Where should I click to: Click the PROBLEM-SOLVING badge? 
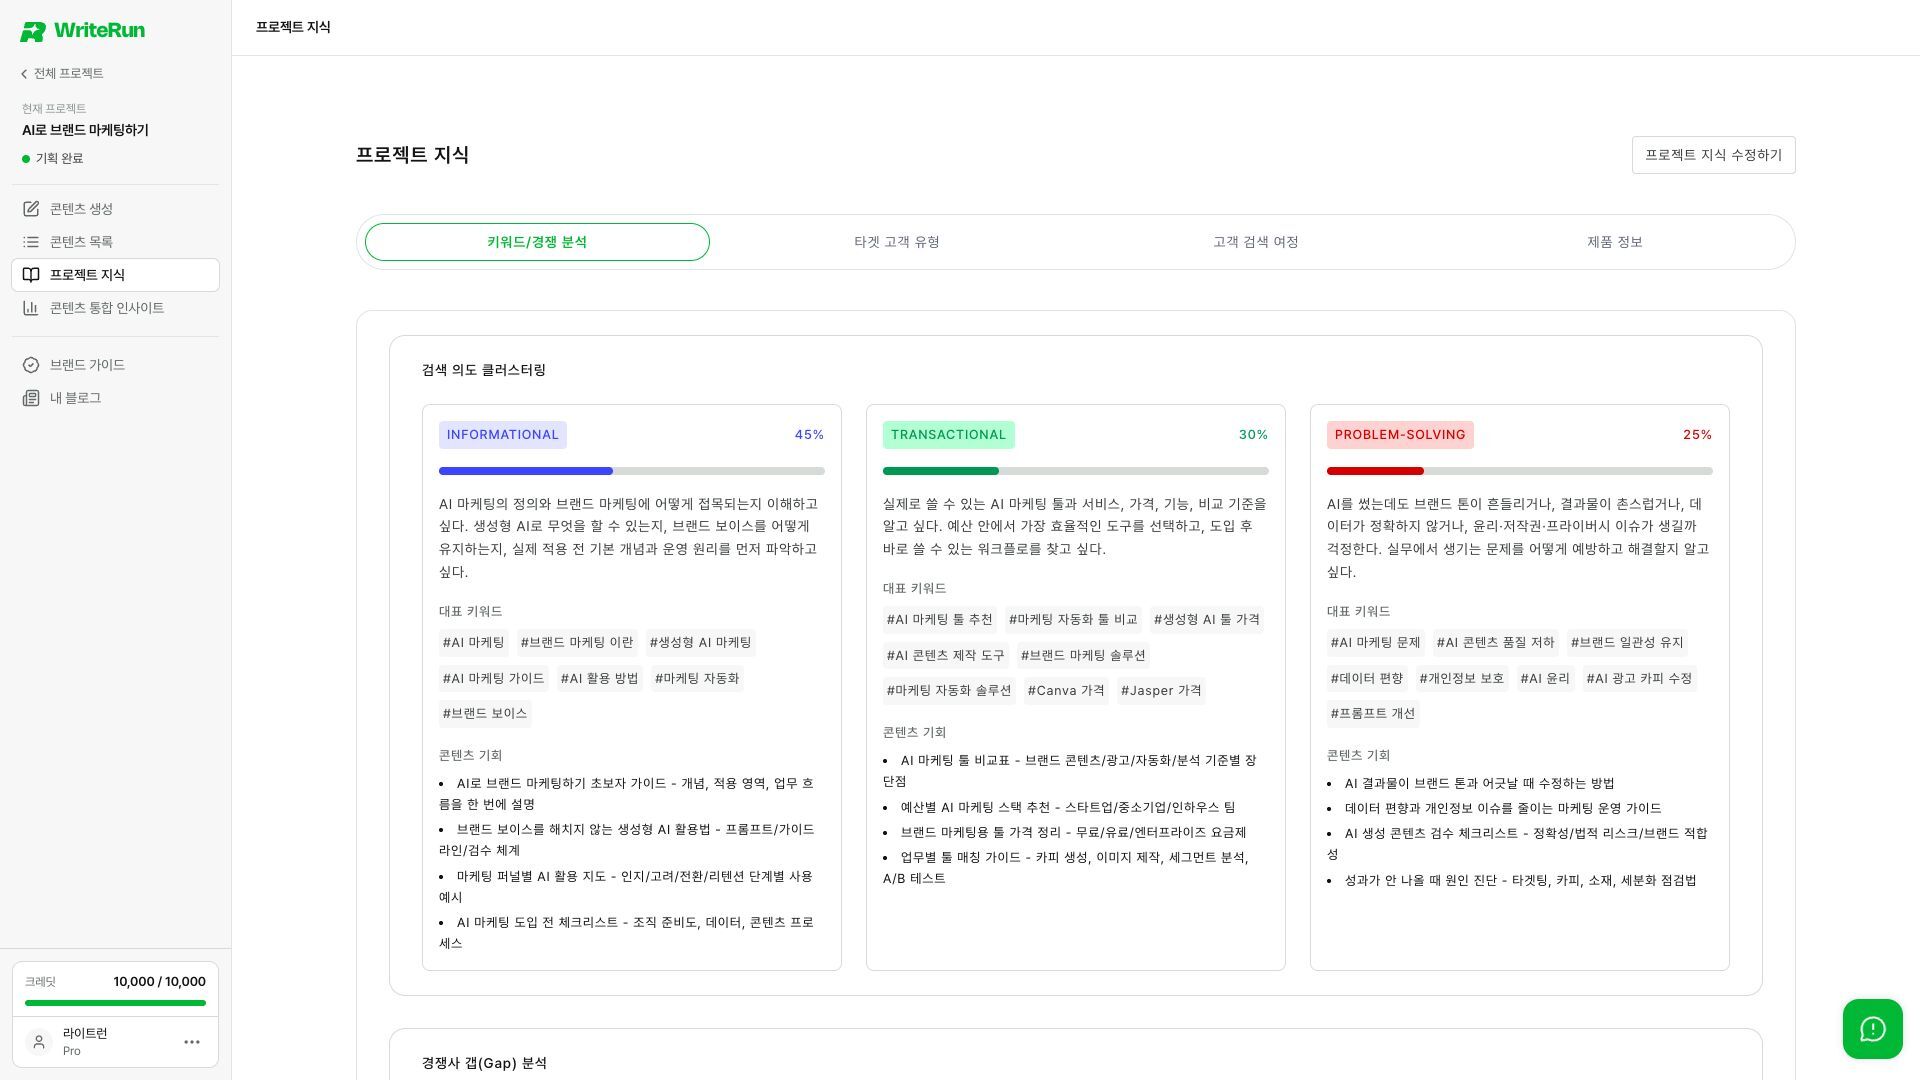pos(1400,435)
